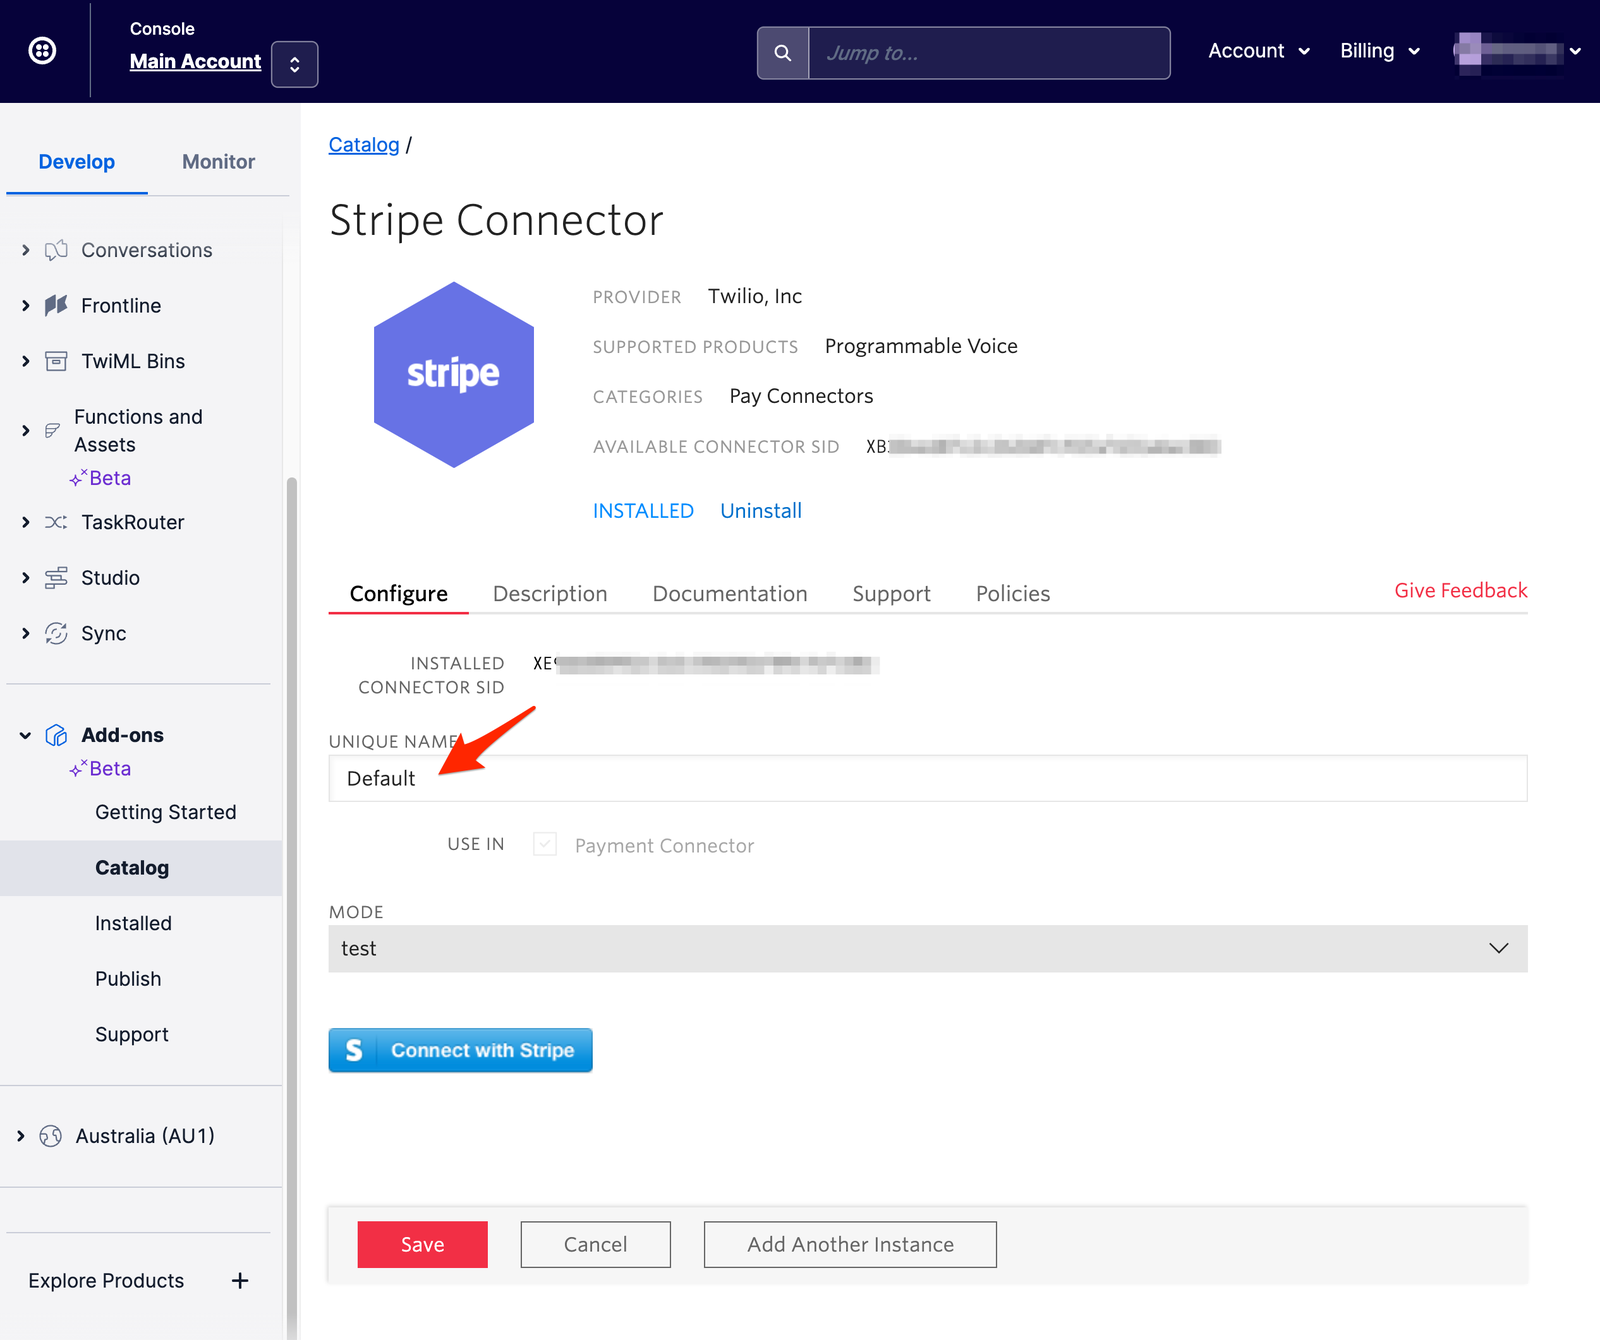Open TwiML Bins via its icon
This screenshot has height=1340, width=1600.
coord(56,361)
